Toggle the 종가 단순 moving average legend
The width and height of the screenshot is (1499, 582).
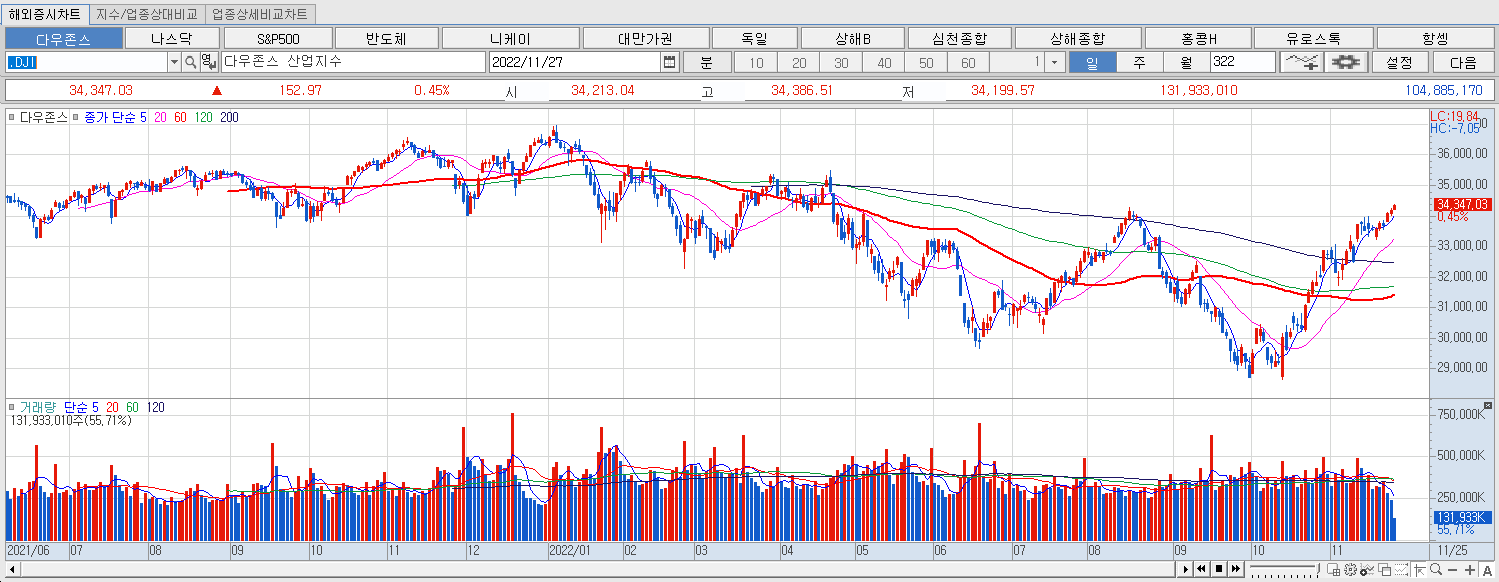pos(76,117)
